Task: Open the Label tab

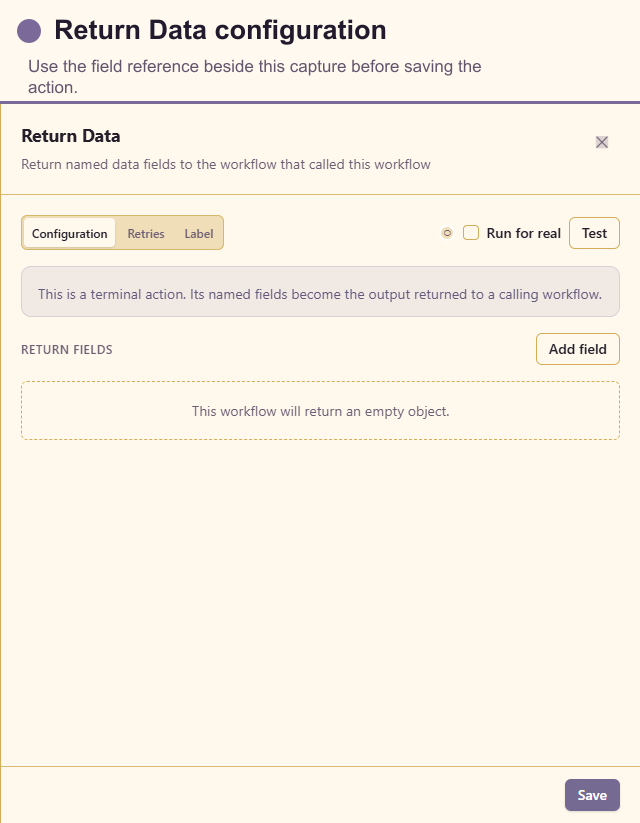Action: tap(198, 234)
